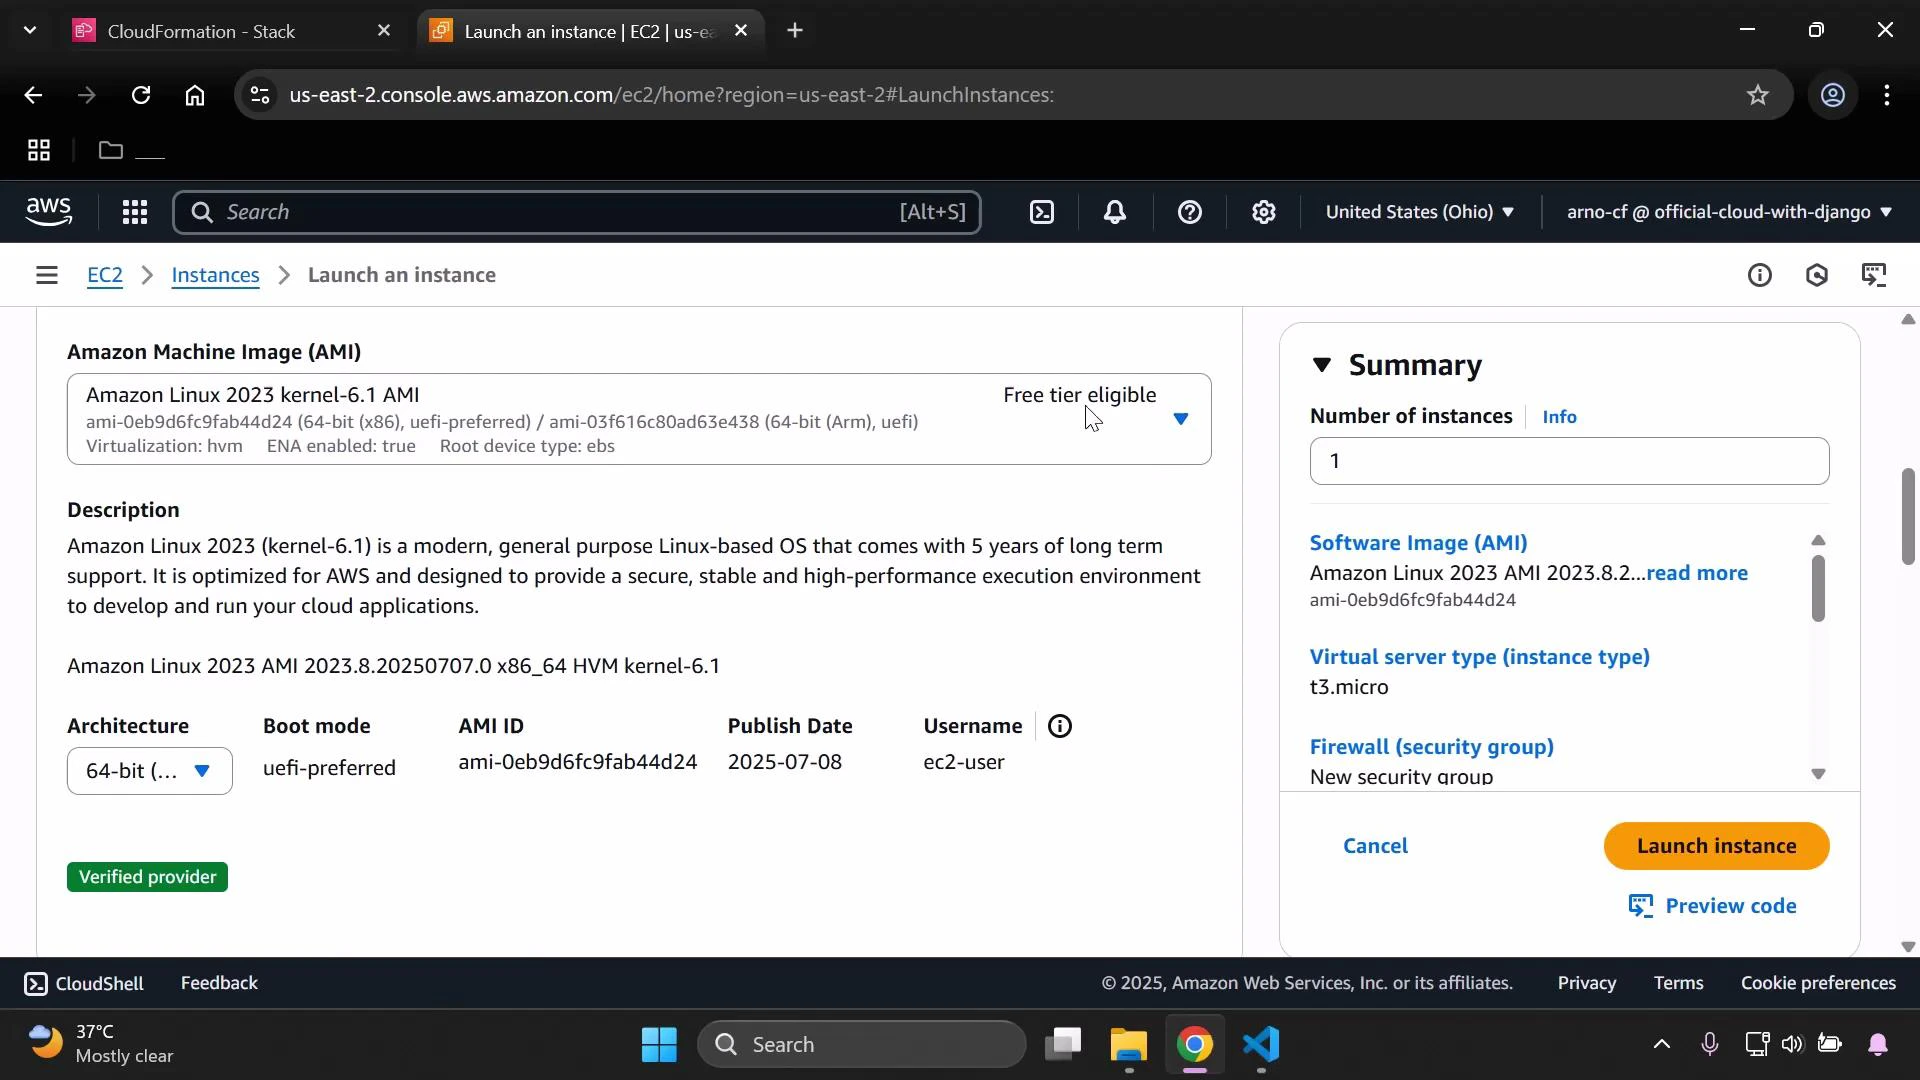Image resolution: width=1920 pixels, height=1080 pixels.
Task: Open the read more link for the AMI
Action: pos(1698,573)
